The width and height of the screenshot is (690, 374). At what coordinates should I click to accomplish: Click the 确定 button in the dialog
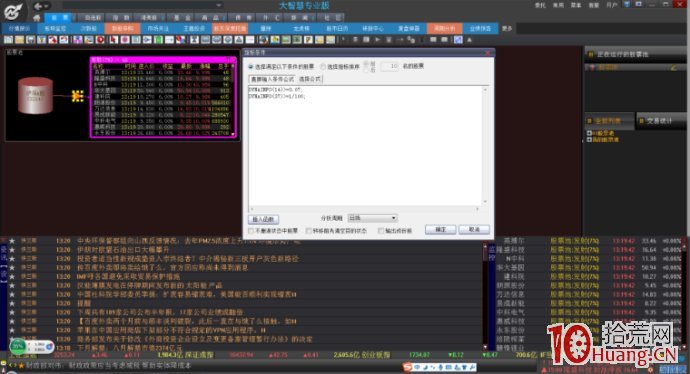(x=440, y=229)
